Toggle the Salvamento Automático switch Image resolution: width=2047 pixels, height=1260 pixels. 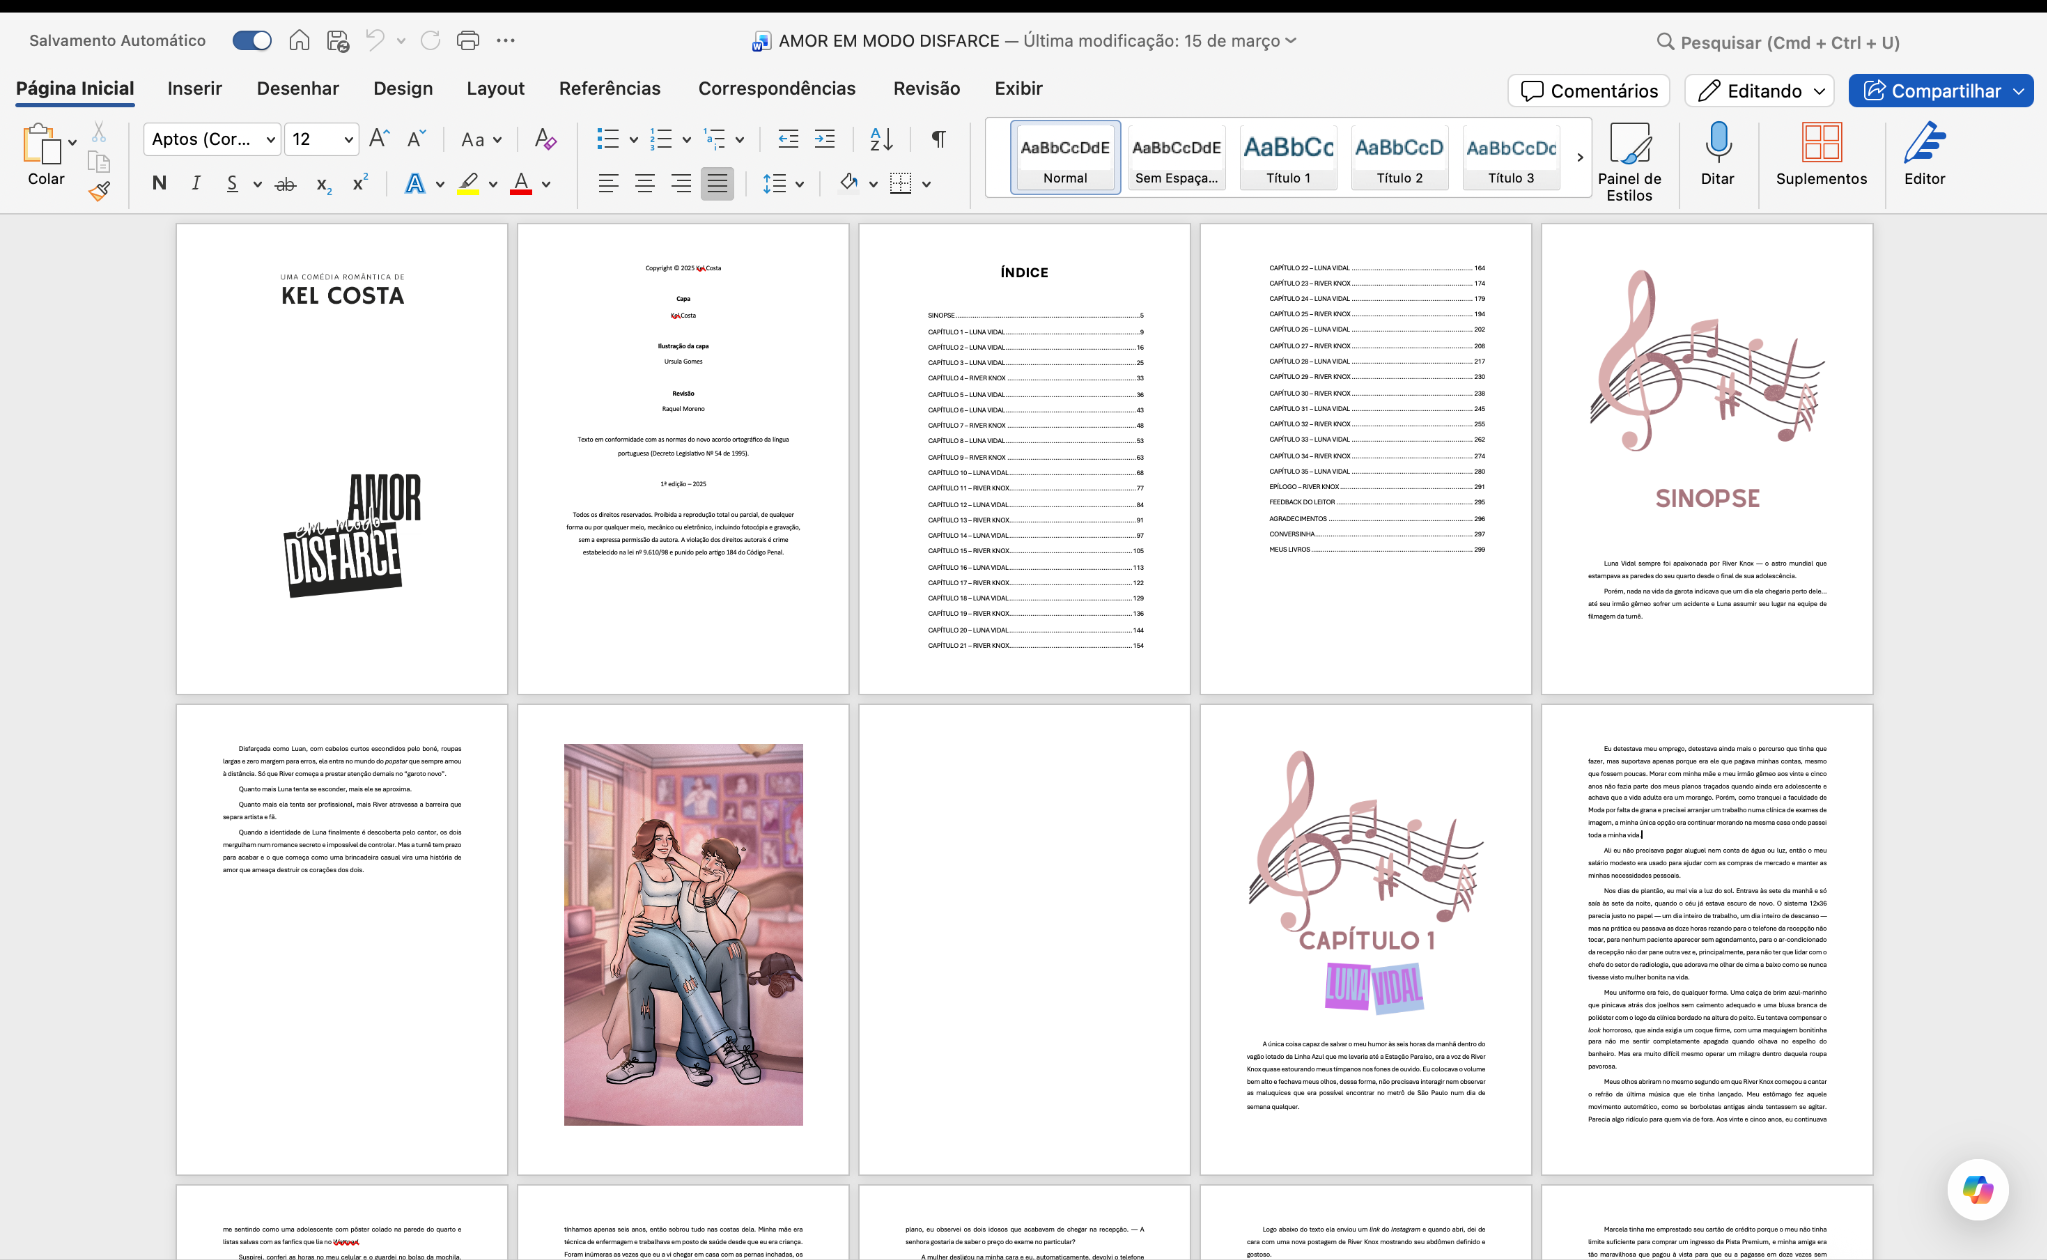click(x=252, y=41)
